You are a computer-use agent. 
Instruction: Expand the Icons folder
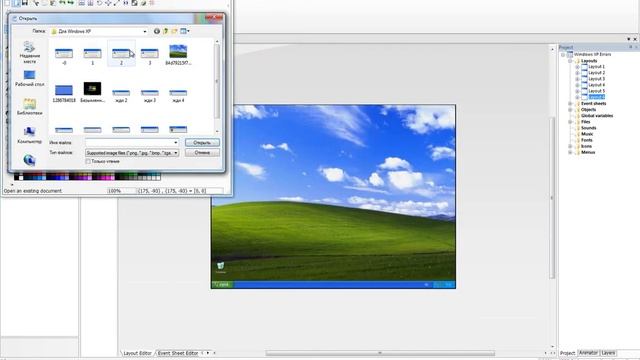570,146
